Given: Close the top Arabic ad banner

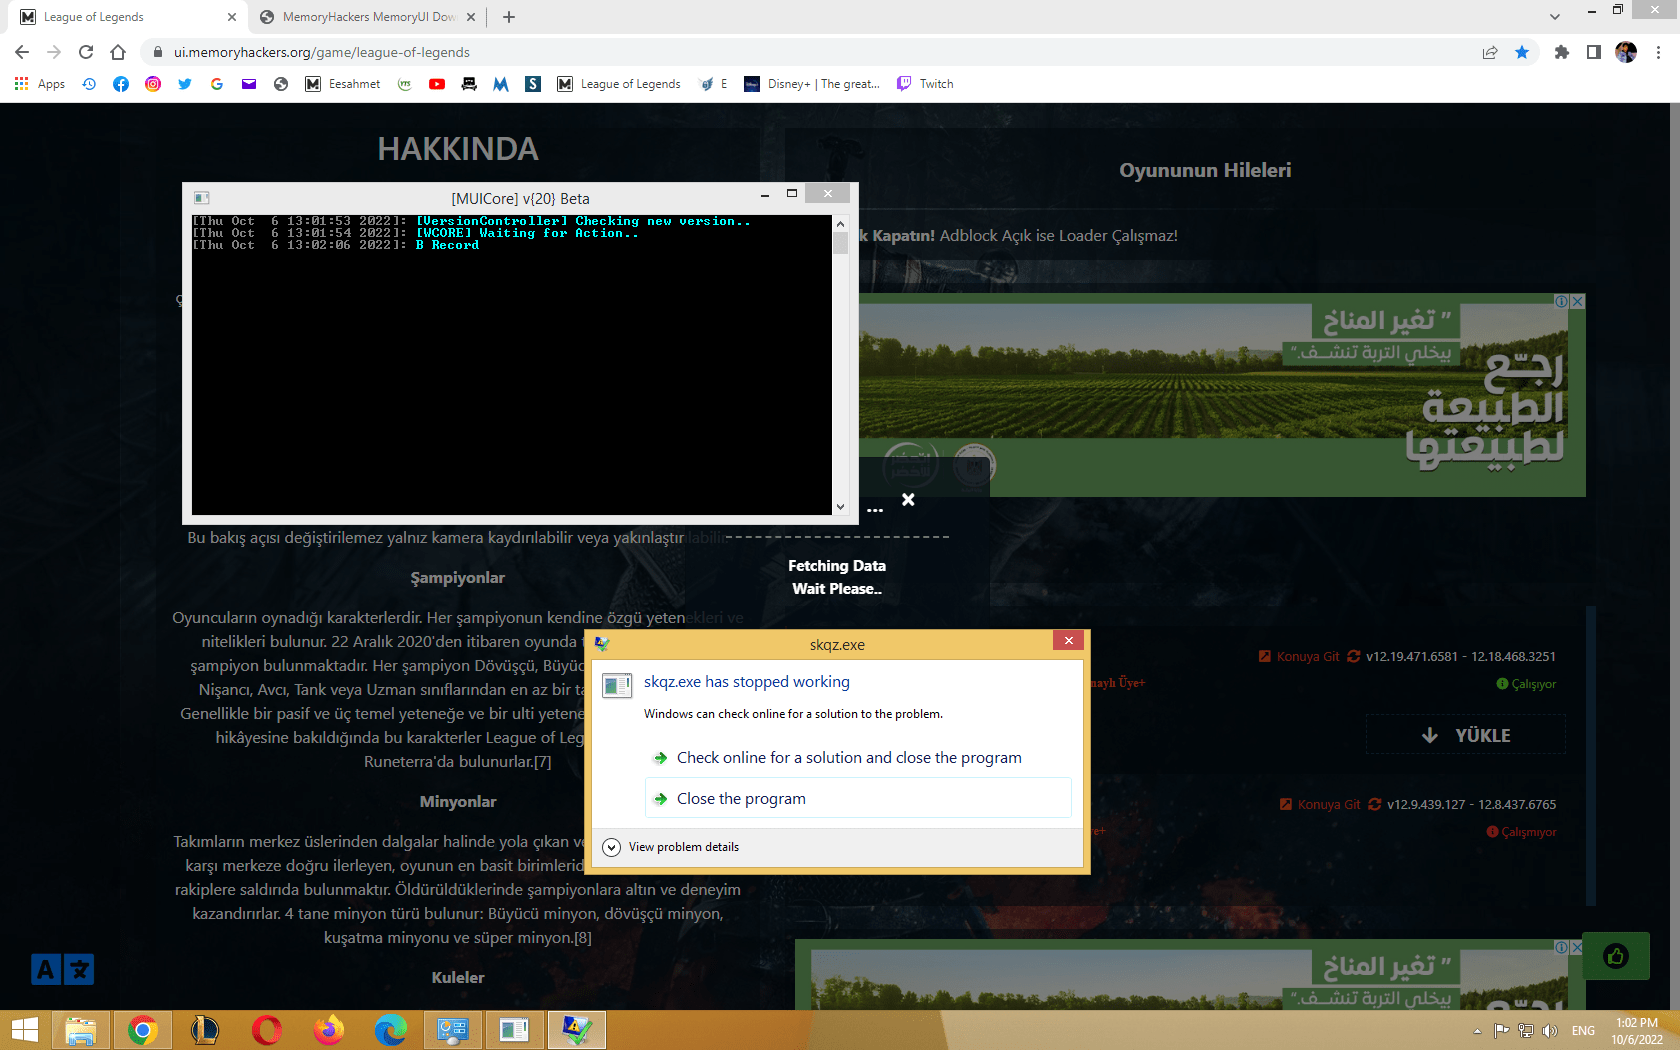Looking at the screenshot, I should 1578,301.
